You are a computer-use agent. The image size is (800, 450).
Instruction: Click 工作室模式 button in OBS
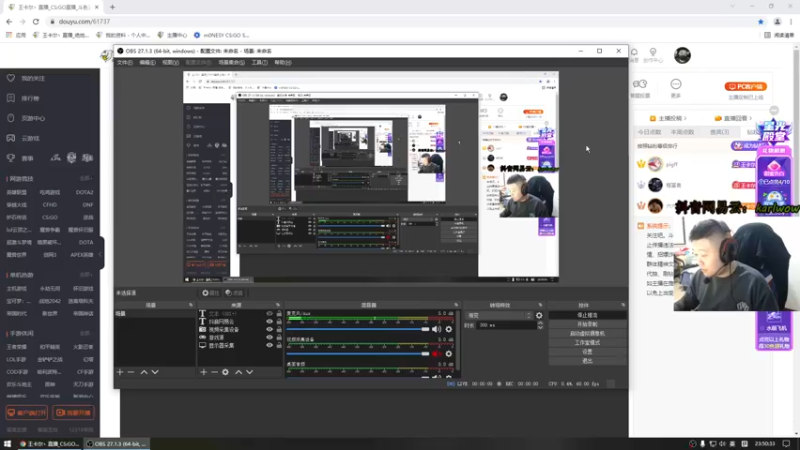click(587, 343)
